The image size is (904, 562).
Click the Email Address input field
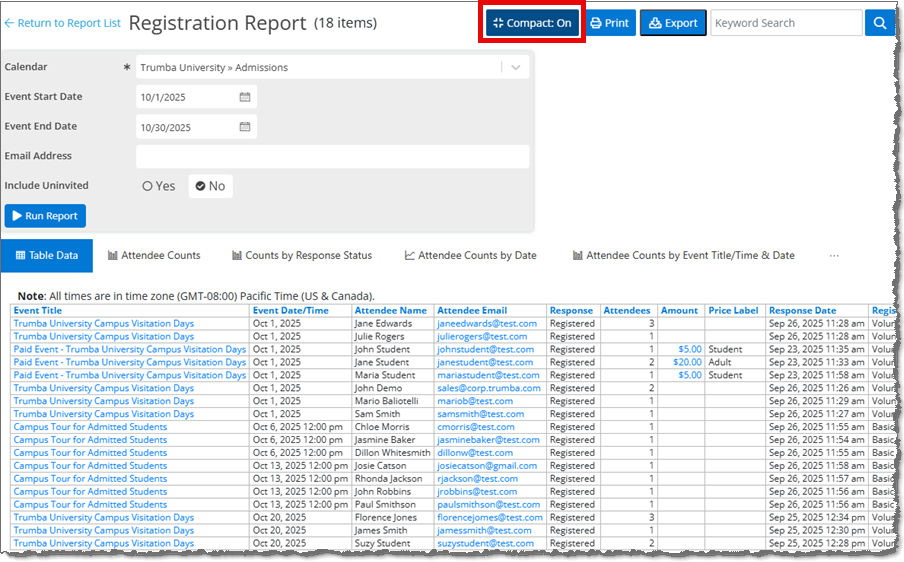point(332,157)
